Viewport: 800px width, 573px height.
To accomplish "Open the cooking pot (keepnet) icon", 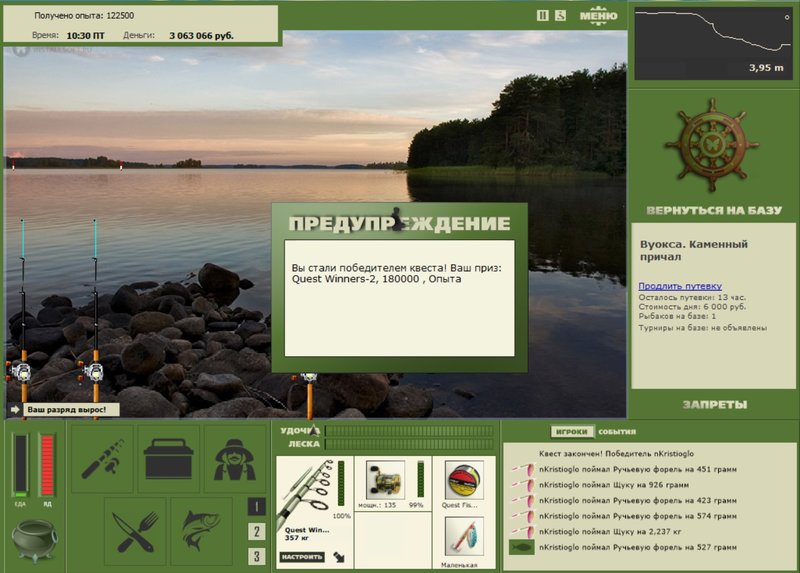I will pos(35,540).
